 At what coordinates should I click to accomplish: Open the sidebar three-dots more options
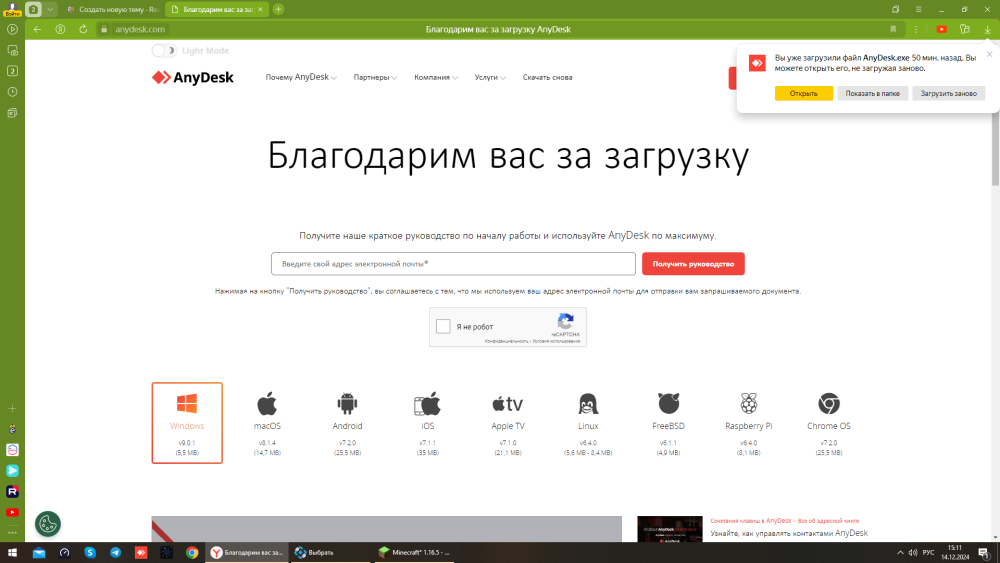pos(12,532)
